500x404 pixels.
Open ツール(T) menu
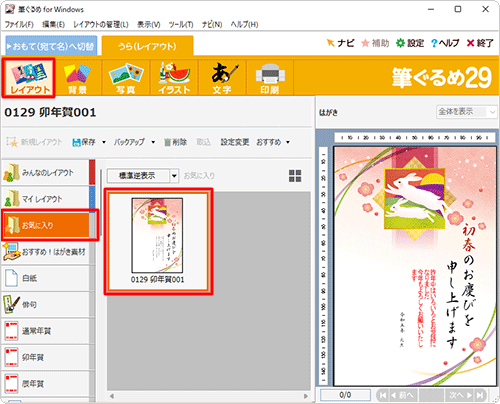click(181, 25)
